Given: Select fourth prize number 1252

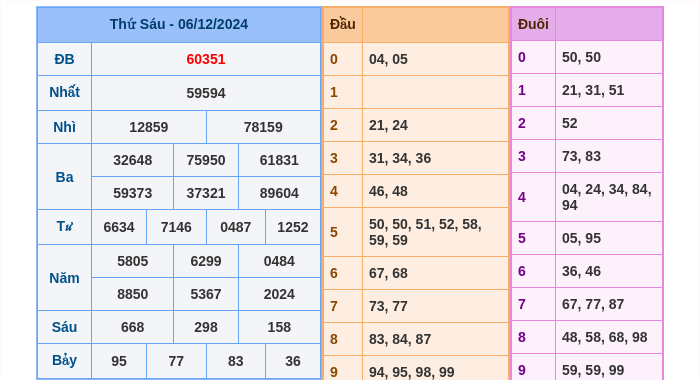Looking at the screenshot, I should 293,227.
